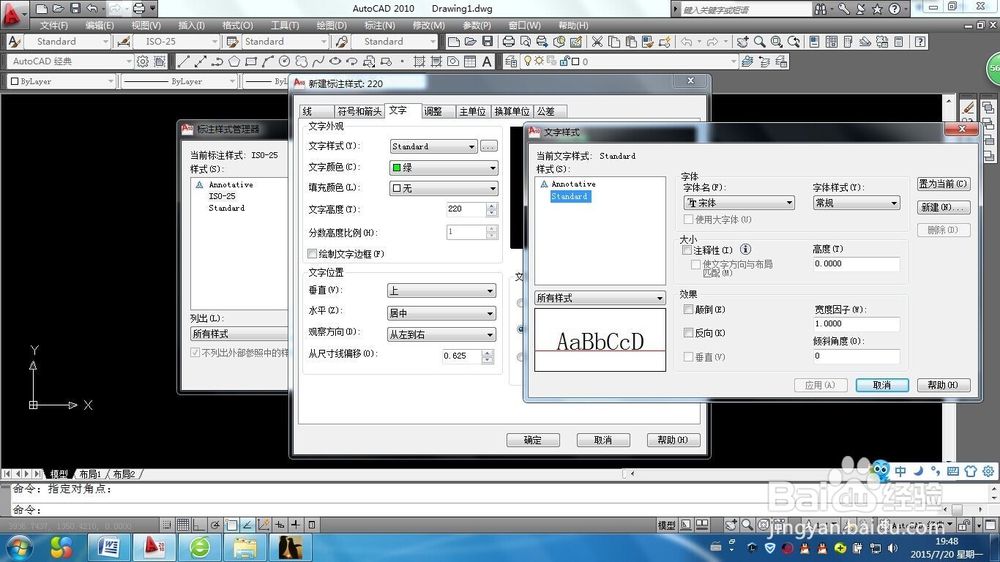This screenshot has height=562, width=1000.
Task: Switch to the Primary Units tab
Action: tap(473, 112)
